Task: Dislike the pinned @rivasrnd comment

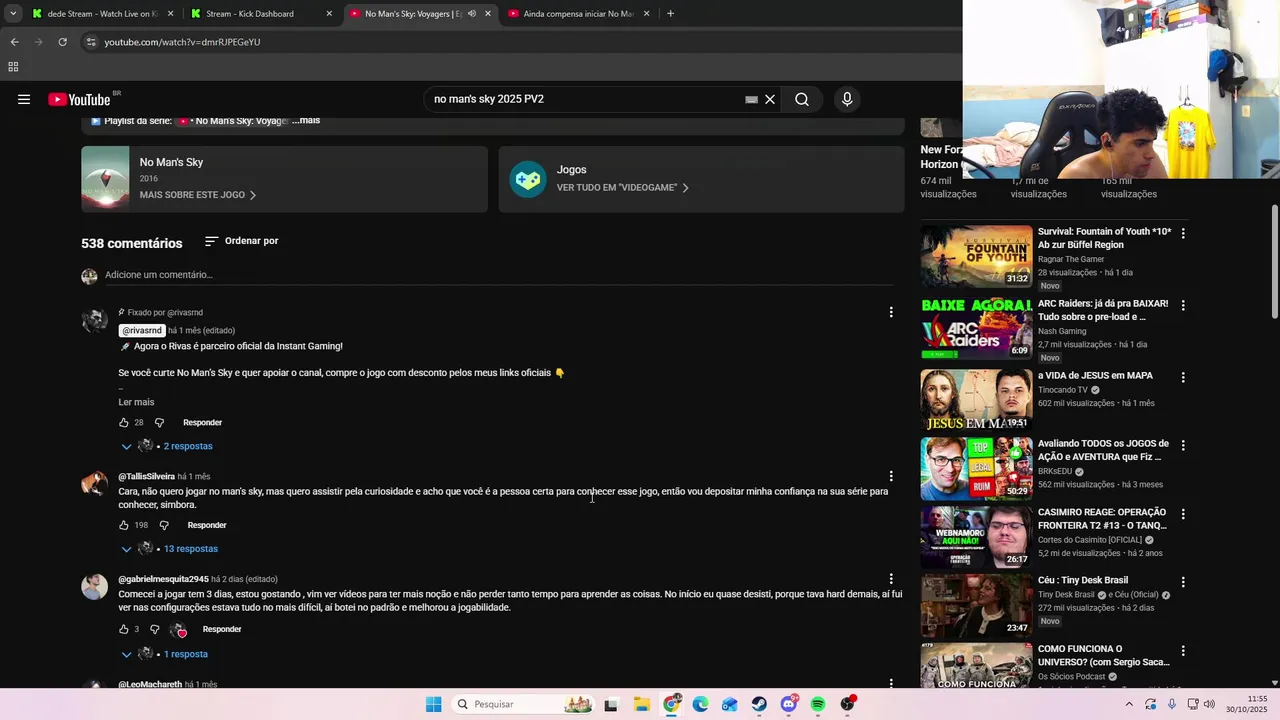Action: tap(159, 422)
